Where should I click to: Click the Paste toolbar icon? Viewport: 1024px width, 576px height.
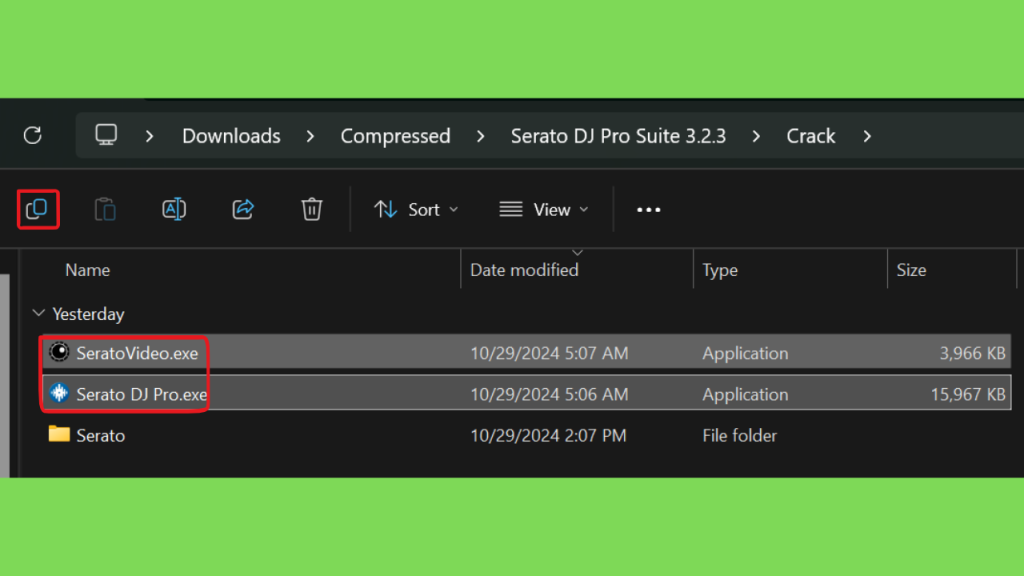tap(105, 210)
